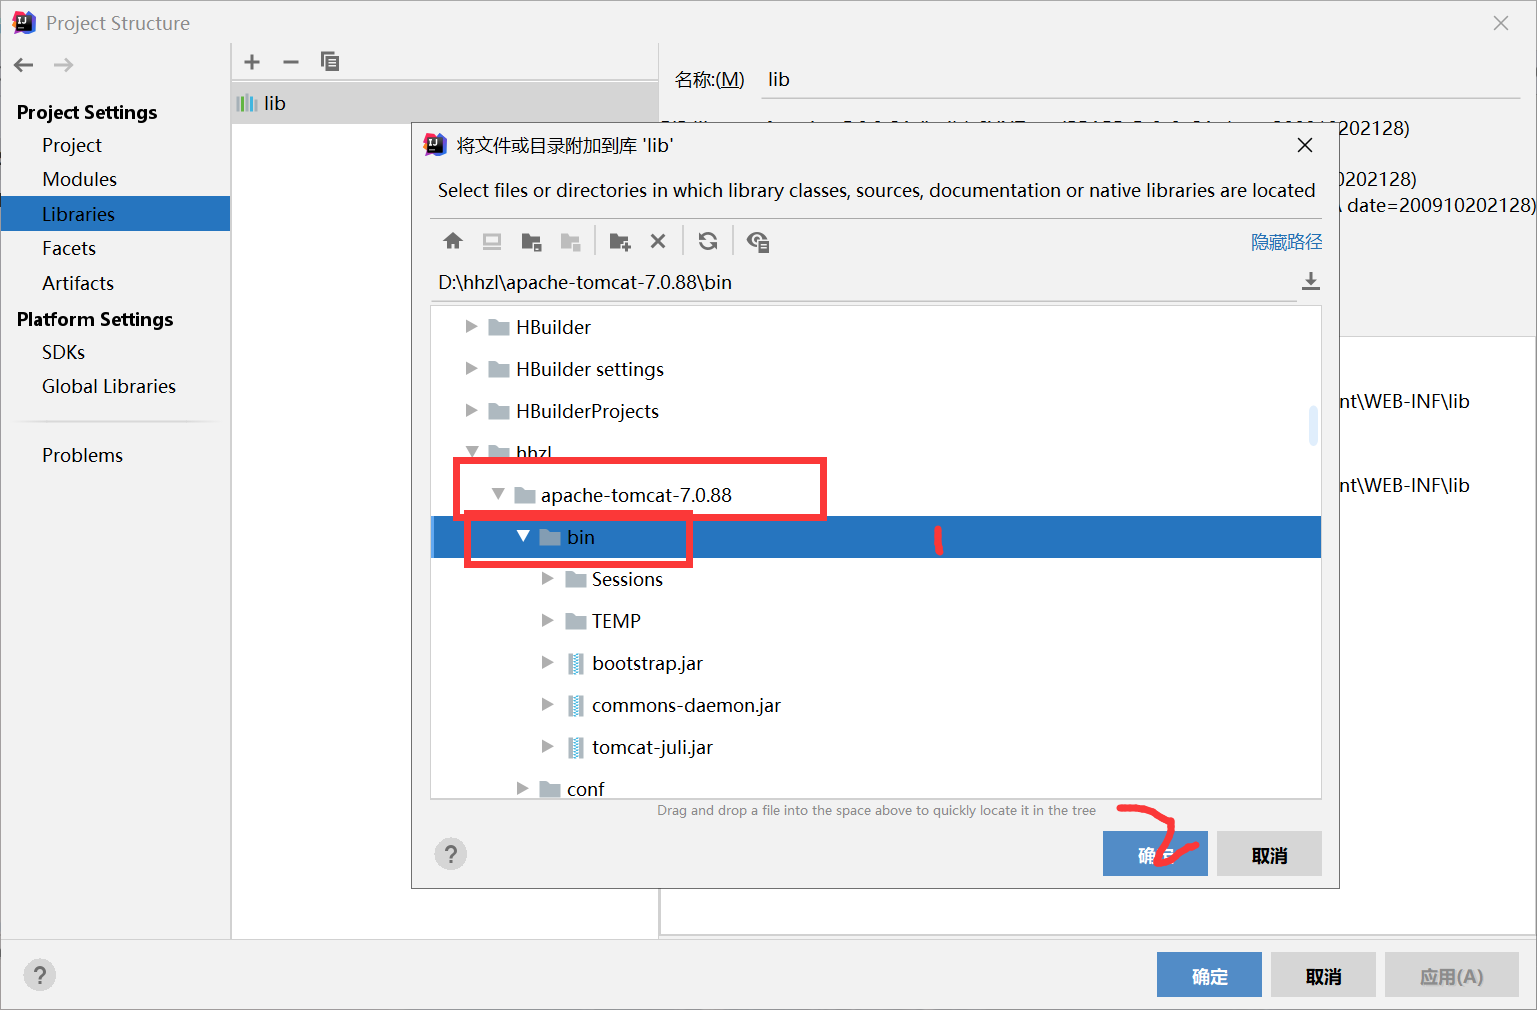Image resolution: width=1537 pixels, height=1010 pixels.
Task: Open help in the Project Structure window
Action: pos(40,975)
